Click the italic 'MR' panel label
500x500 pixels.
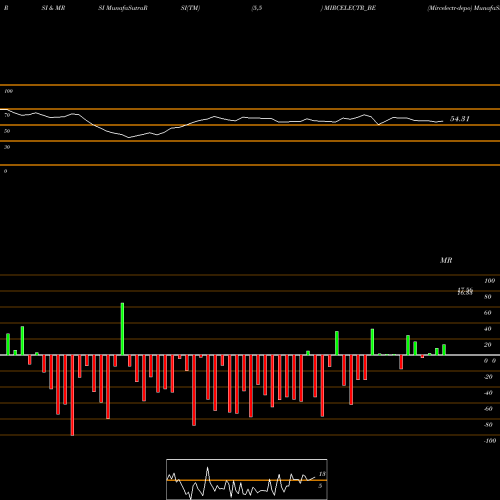(x=446, y=260)
